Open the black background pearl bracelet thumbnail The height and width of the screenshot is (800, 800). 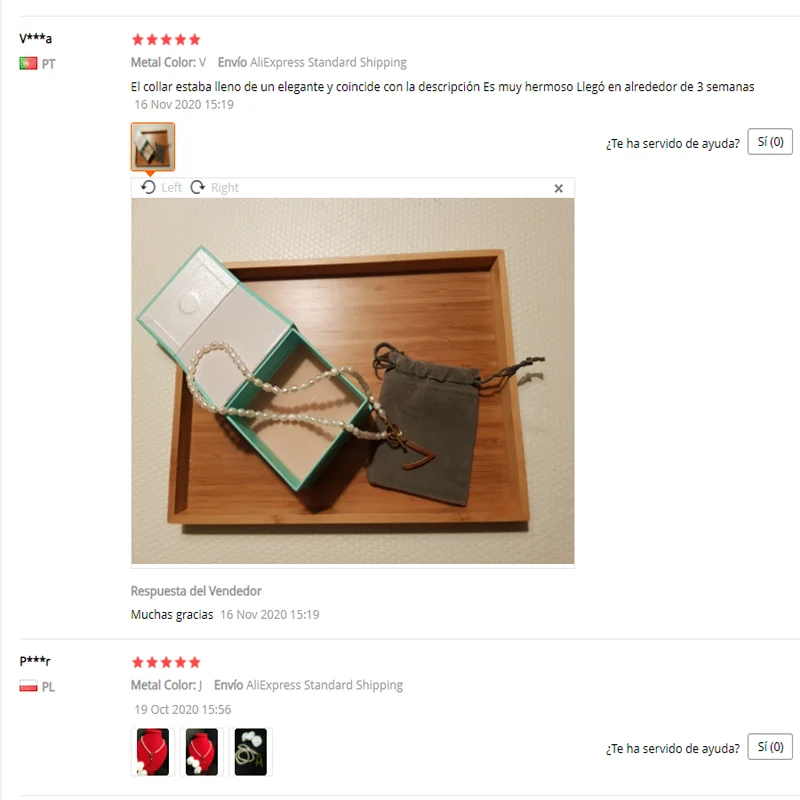[251, 752]
